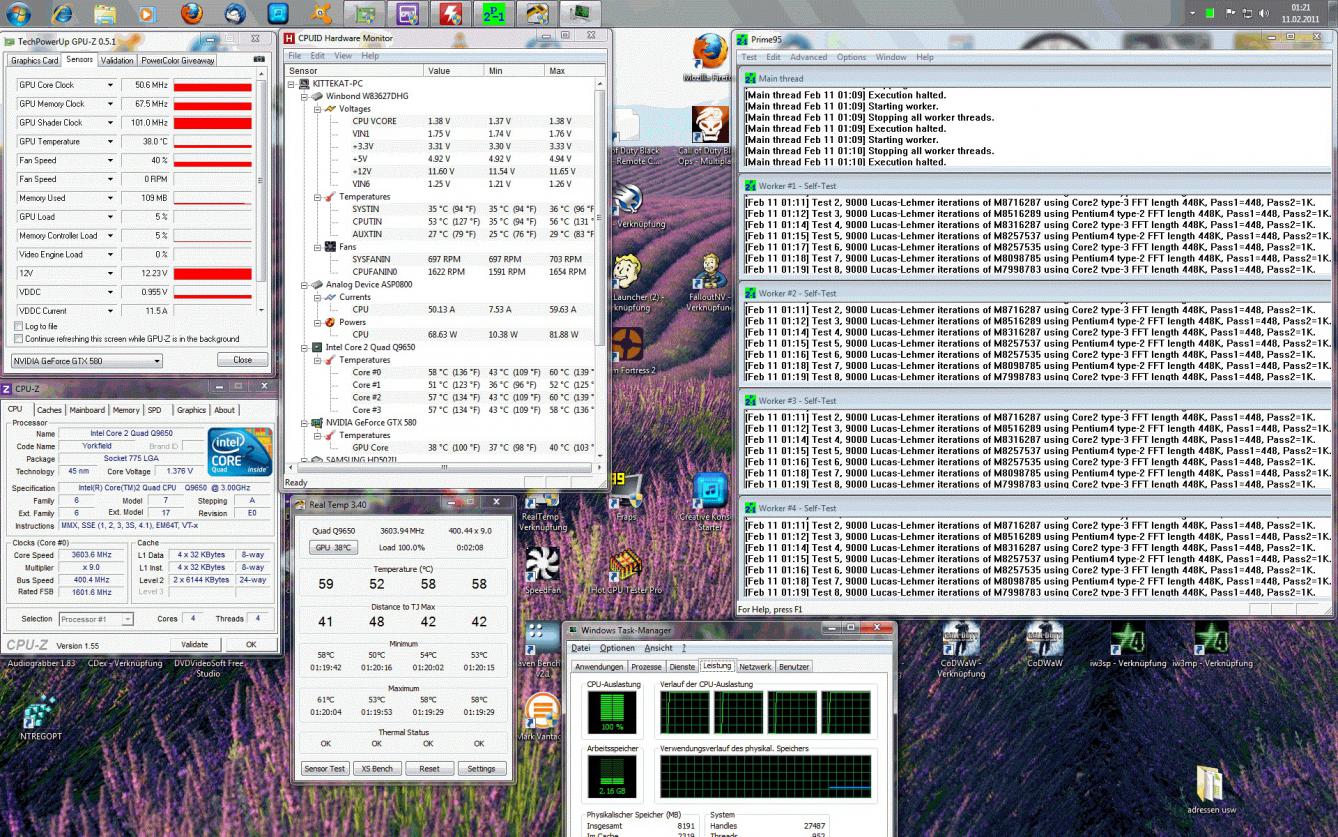Open CPU-Z processor selection dropdown
1338x837 pixels.
[x=96, y=619]
